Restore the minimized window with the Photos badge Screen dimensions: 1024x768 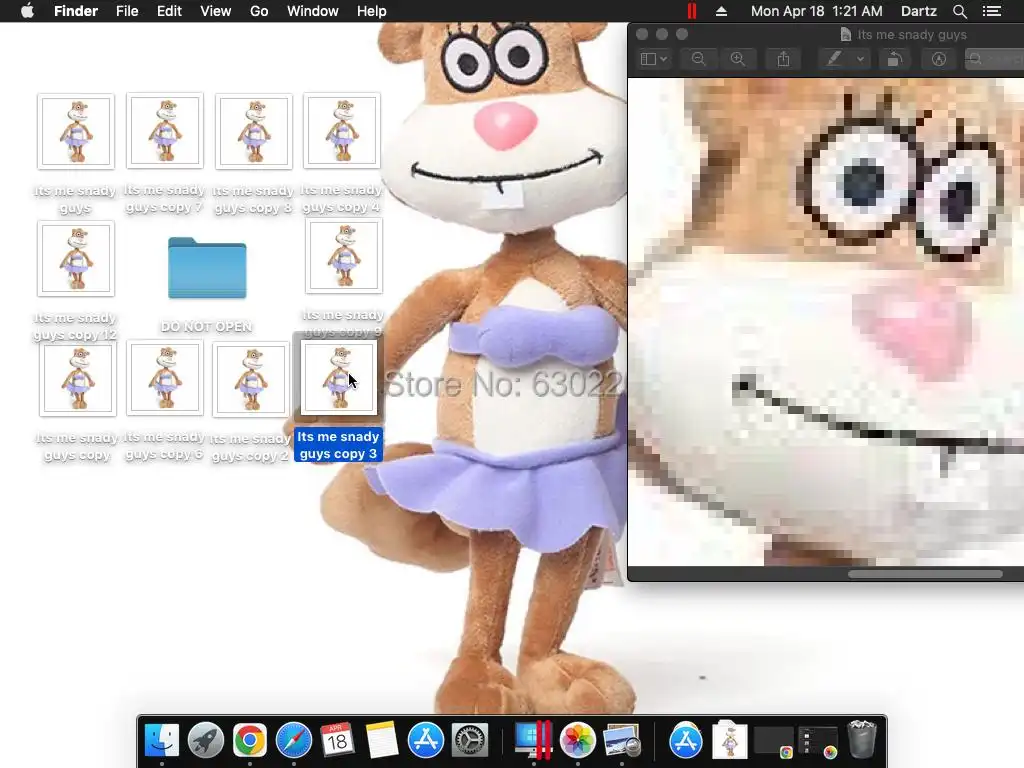click(x=818, y=741)
